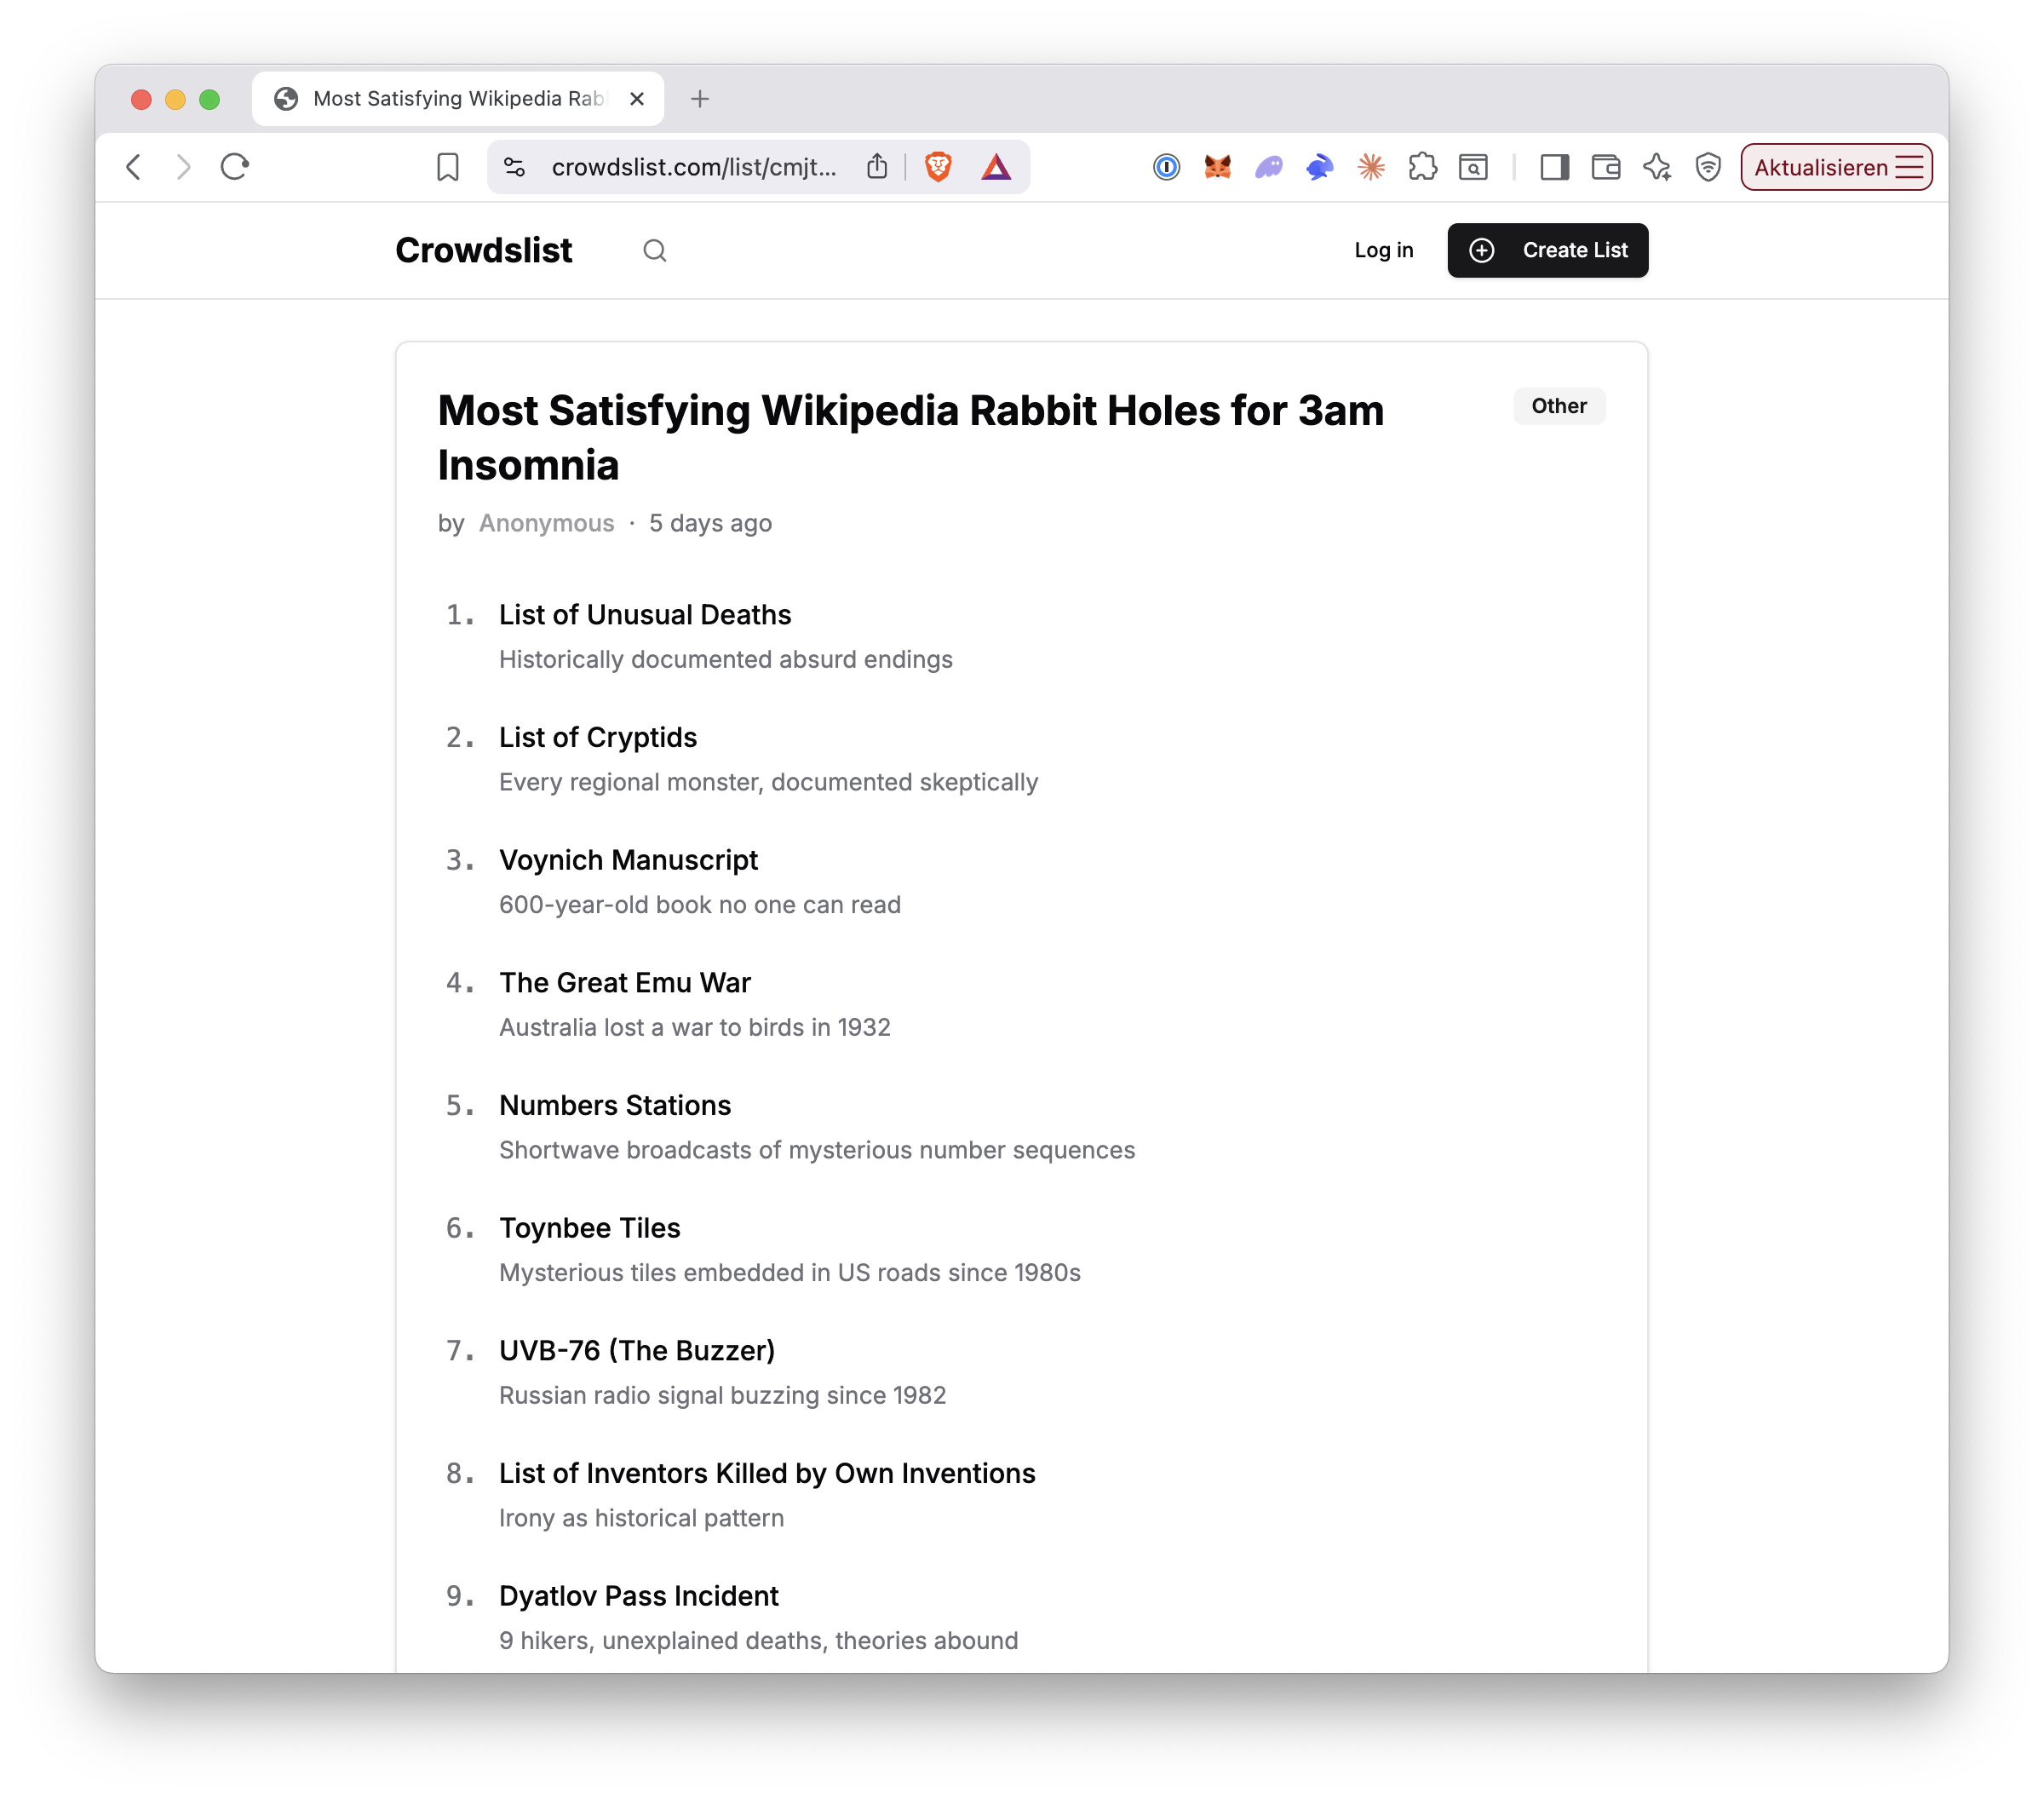Click the share icon in address bar

pyautogui.click(x=877, y=167)
